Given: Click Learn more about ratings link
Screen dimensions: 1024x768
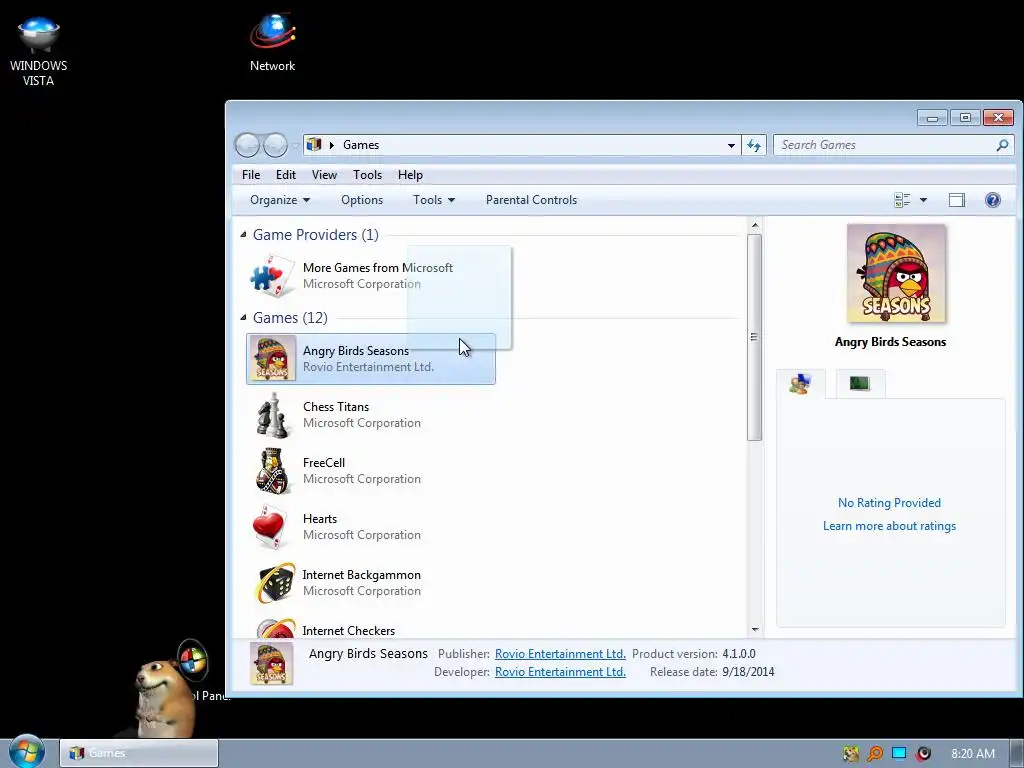Looking at the screenshot, I should coord(889,526).
